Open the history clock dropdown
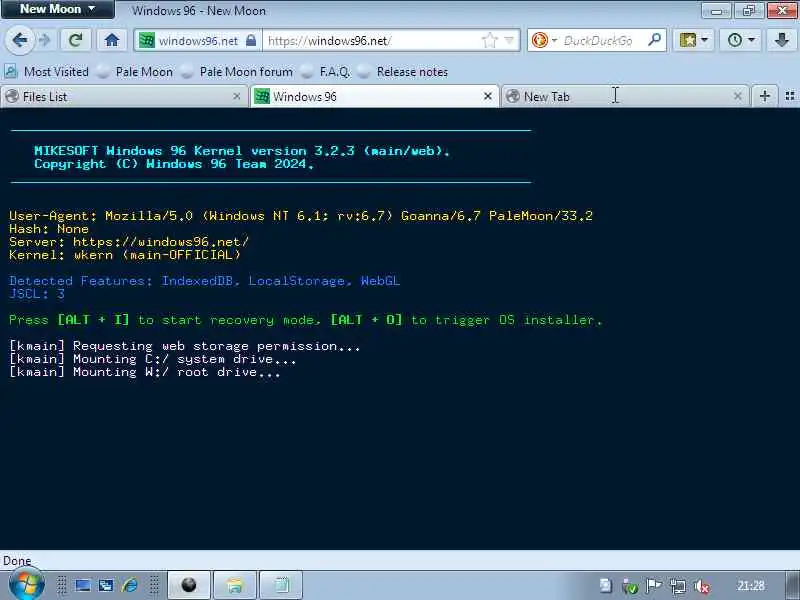This screenshot has width=800, height=600. pyautogui.click(x=741, y=40)
